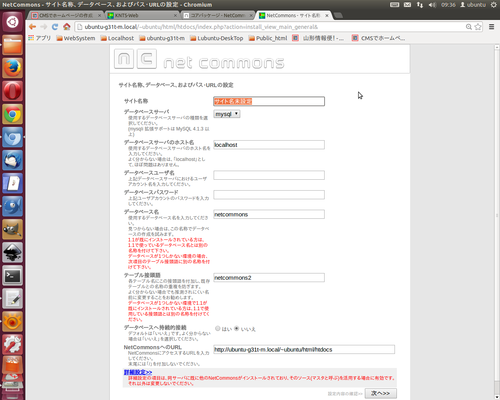The height and width of the screenshot is (400, 500).
Task: Switch to the コアパッケージ - NetCommons tab
Action: [x=218, y=15]
